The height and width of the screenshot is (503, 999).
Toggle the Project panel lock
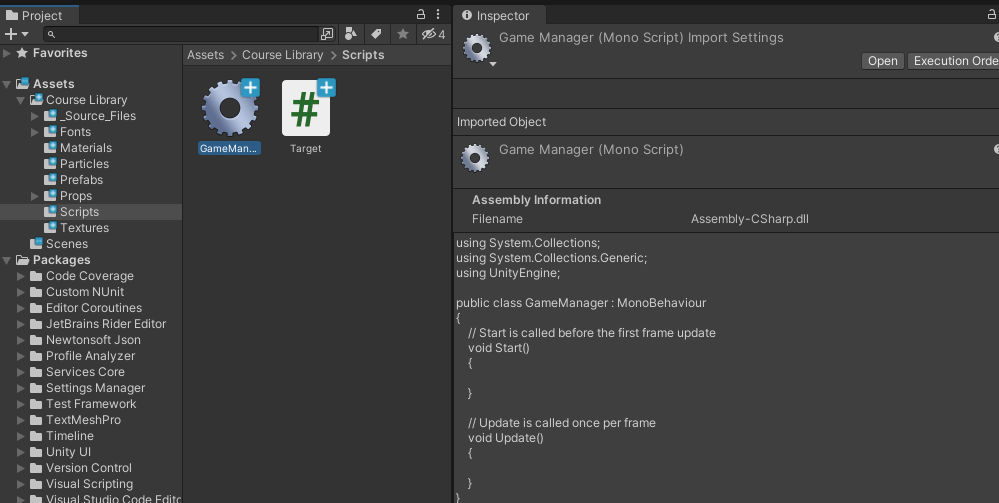420,14
